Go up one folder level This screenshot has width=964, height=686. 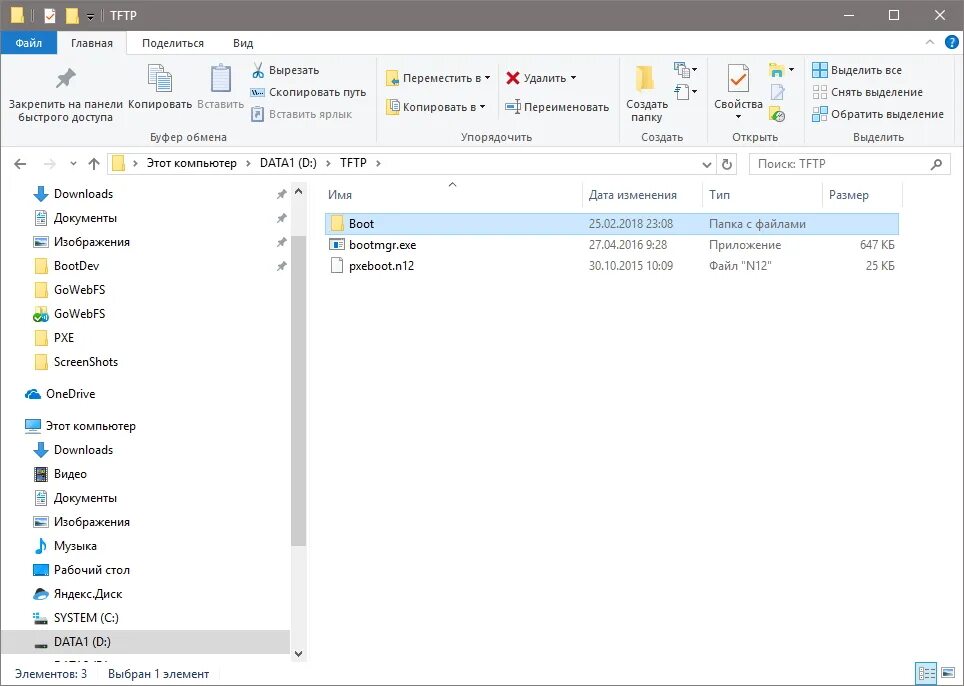(x=93, y=164)
